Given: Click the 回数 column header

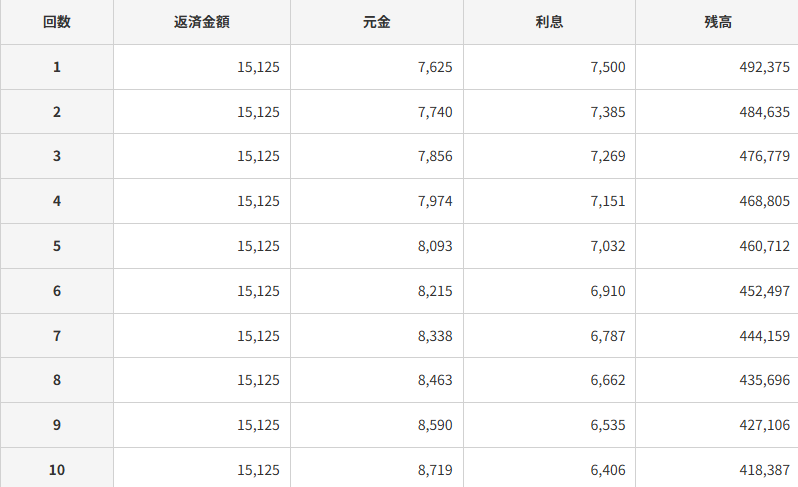Looking at the screenshot, I should (56, 22).
